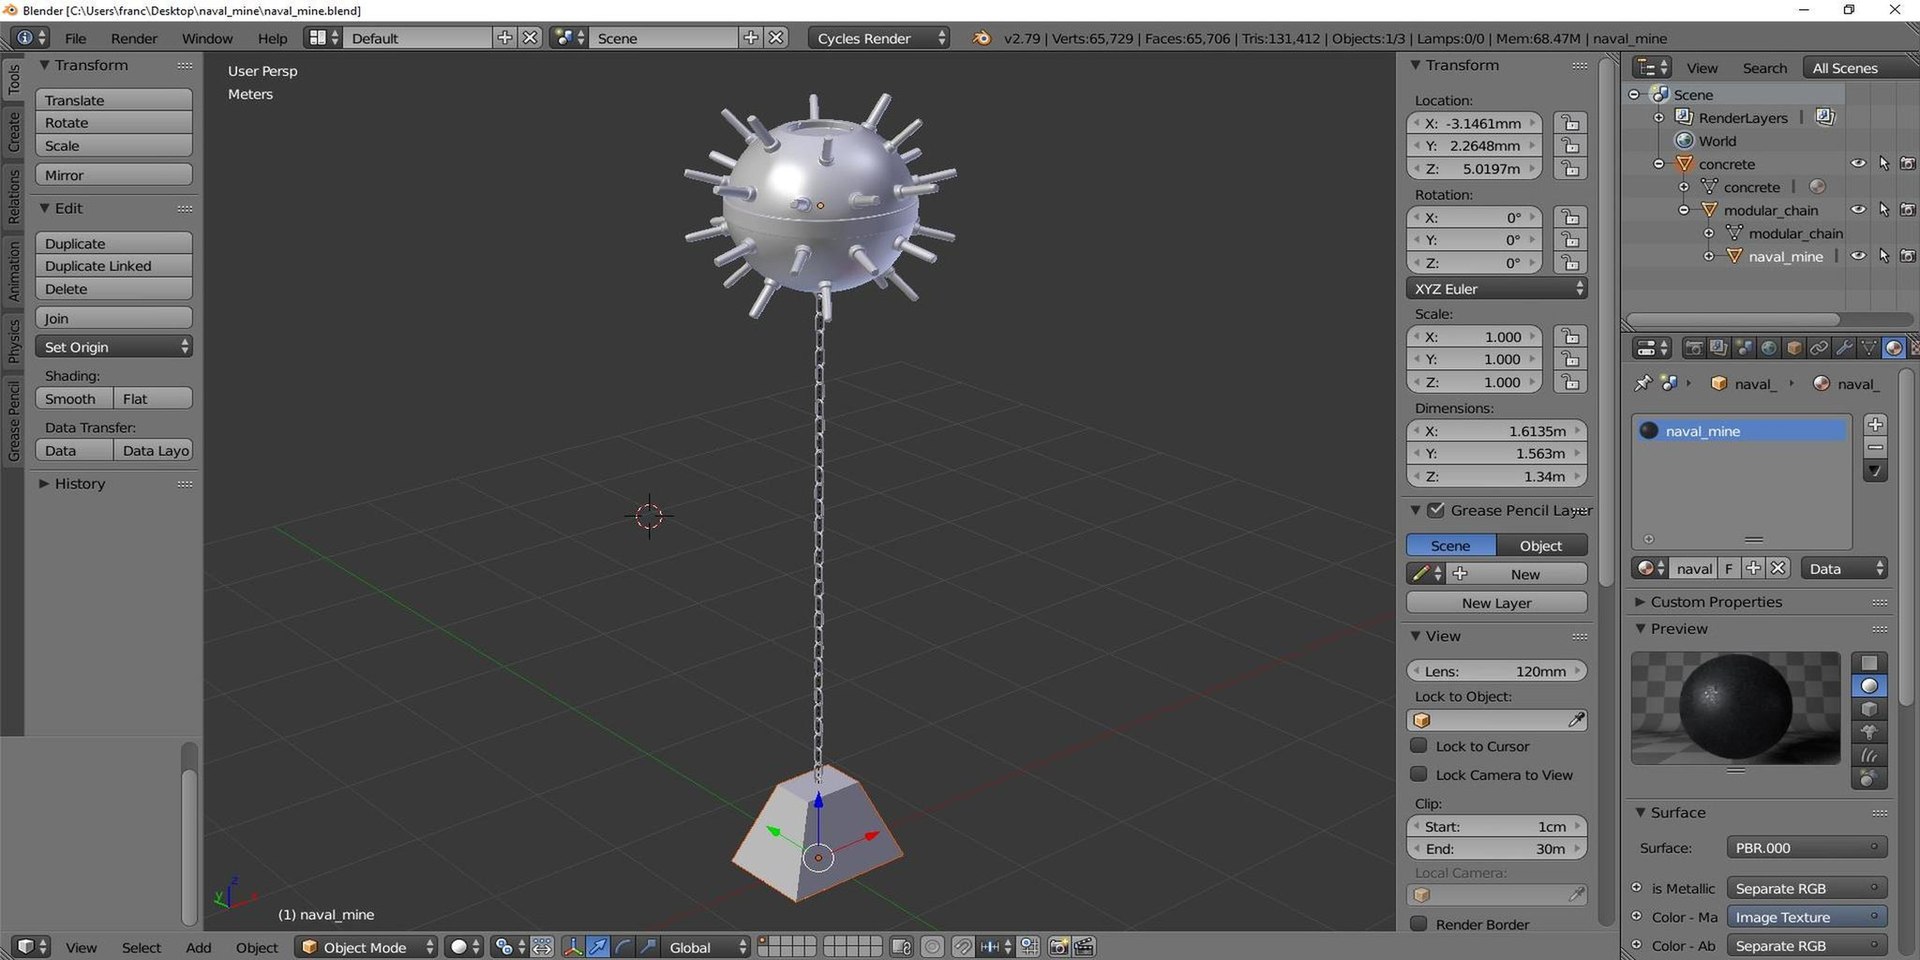Click the Duplicate Linked button
Viewport: 1920px width, 960px height.
114,266
